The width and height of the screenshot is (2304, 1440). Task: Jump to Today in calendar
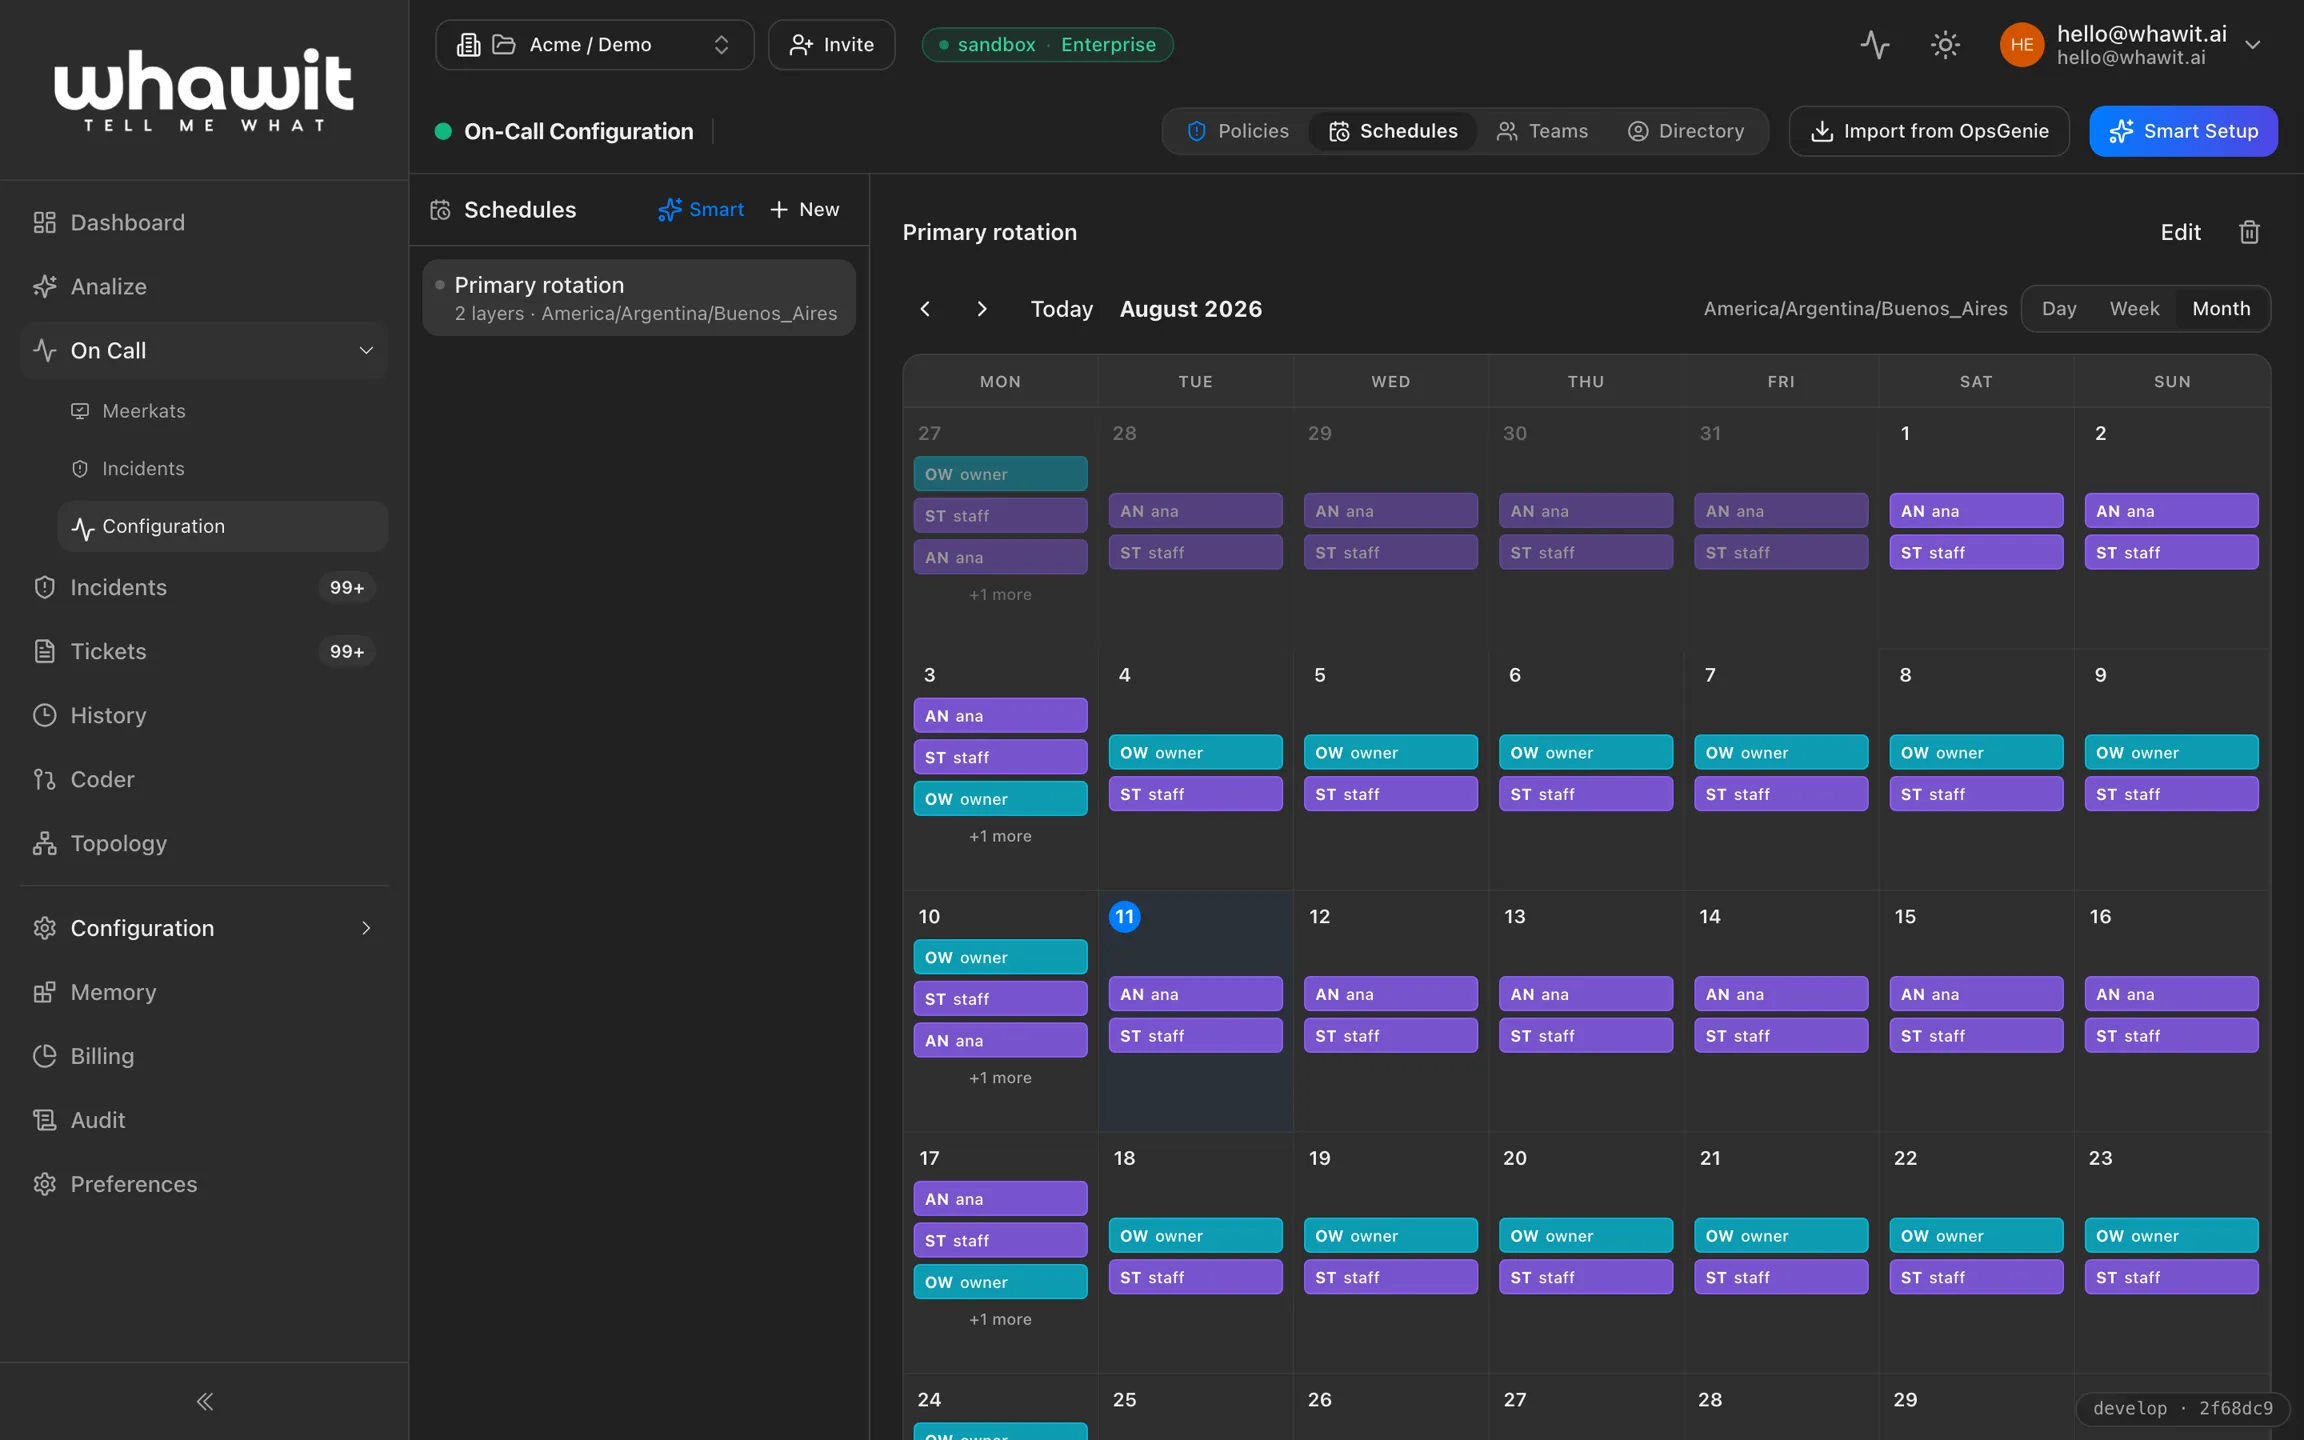pos(1062,309)
